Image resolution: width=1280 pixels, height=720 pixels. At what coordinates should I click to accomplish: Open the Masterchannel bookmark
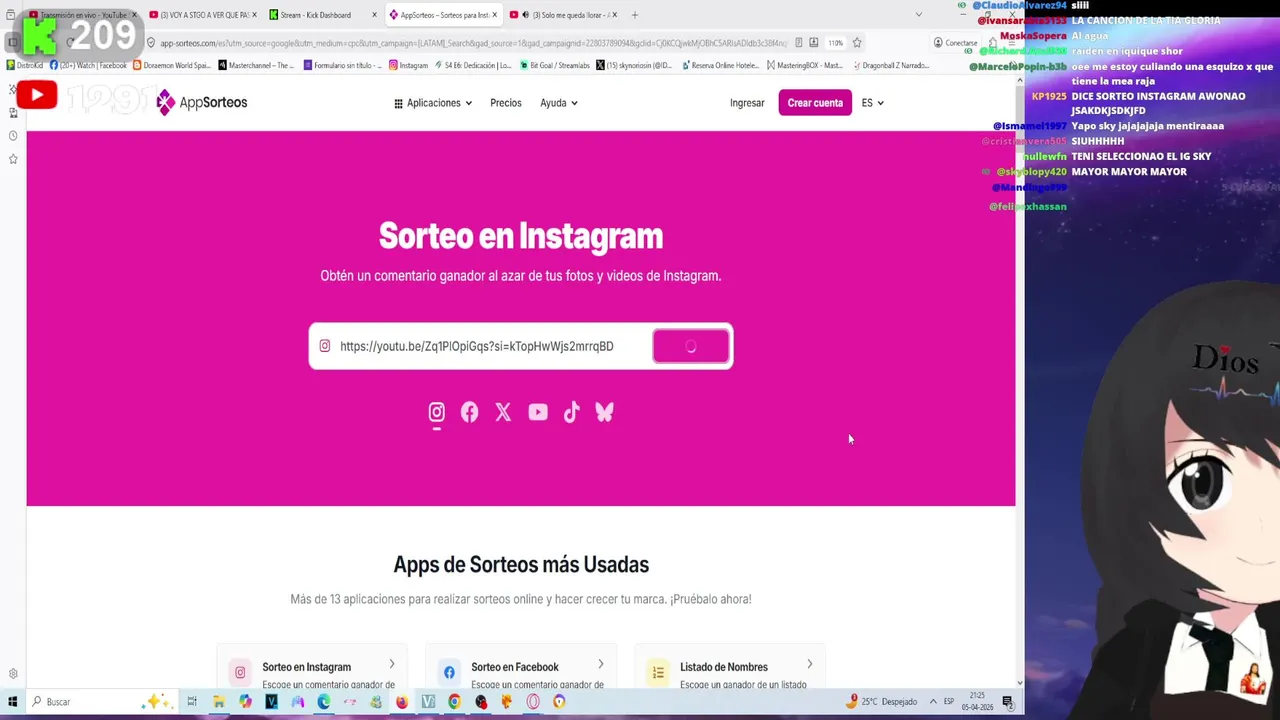[x=256, y=65]
